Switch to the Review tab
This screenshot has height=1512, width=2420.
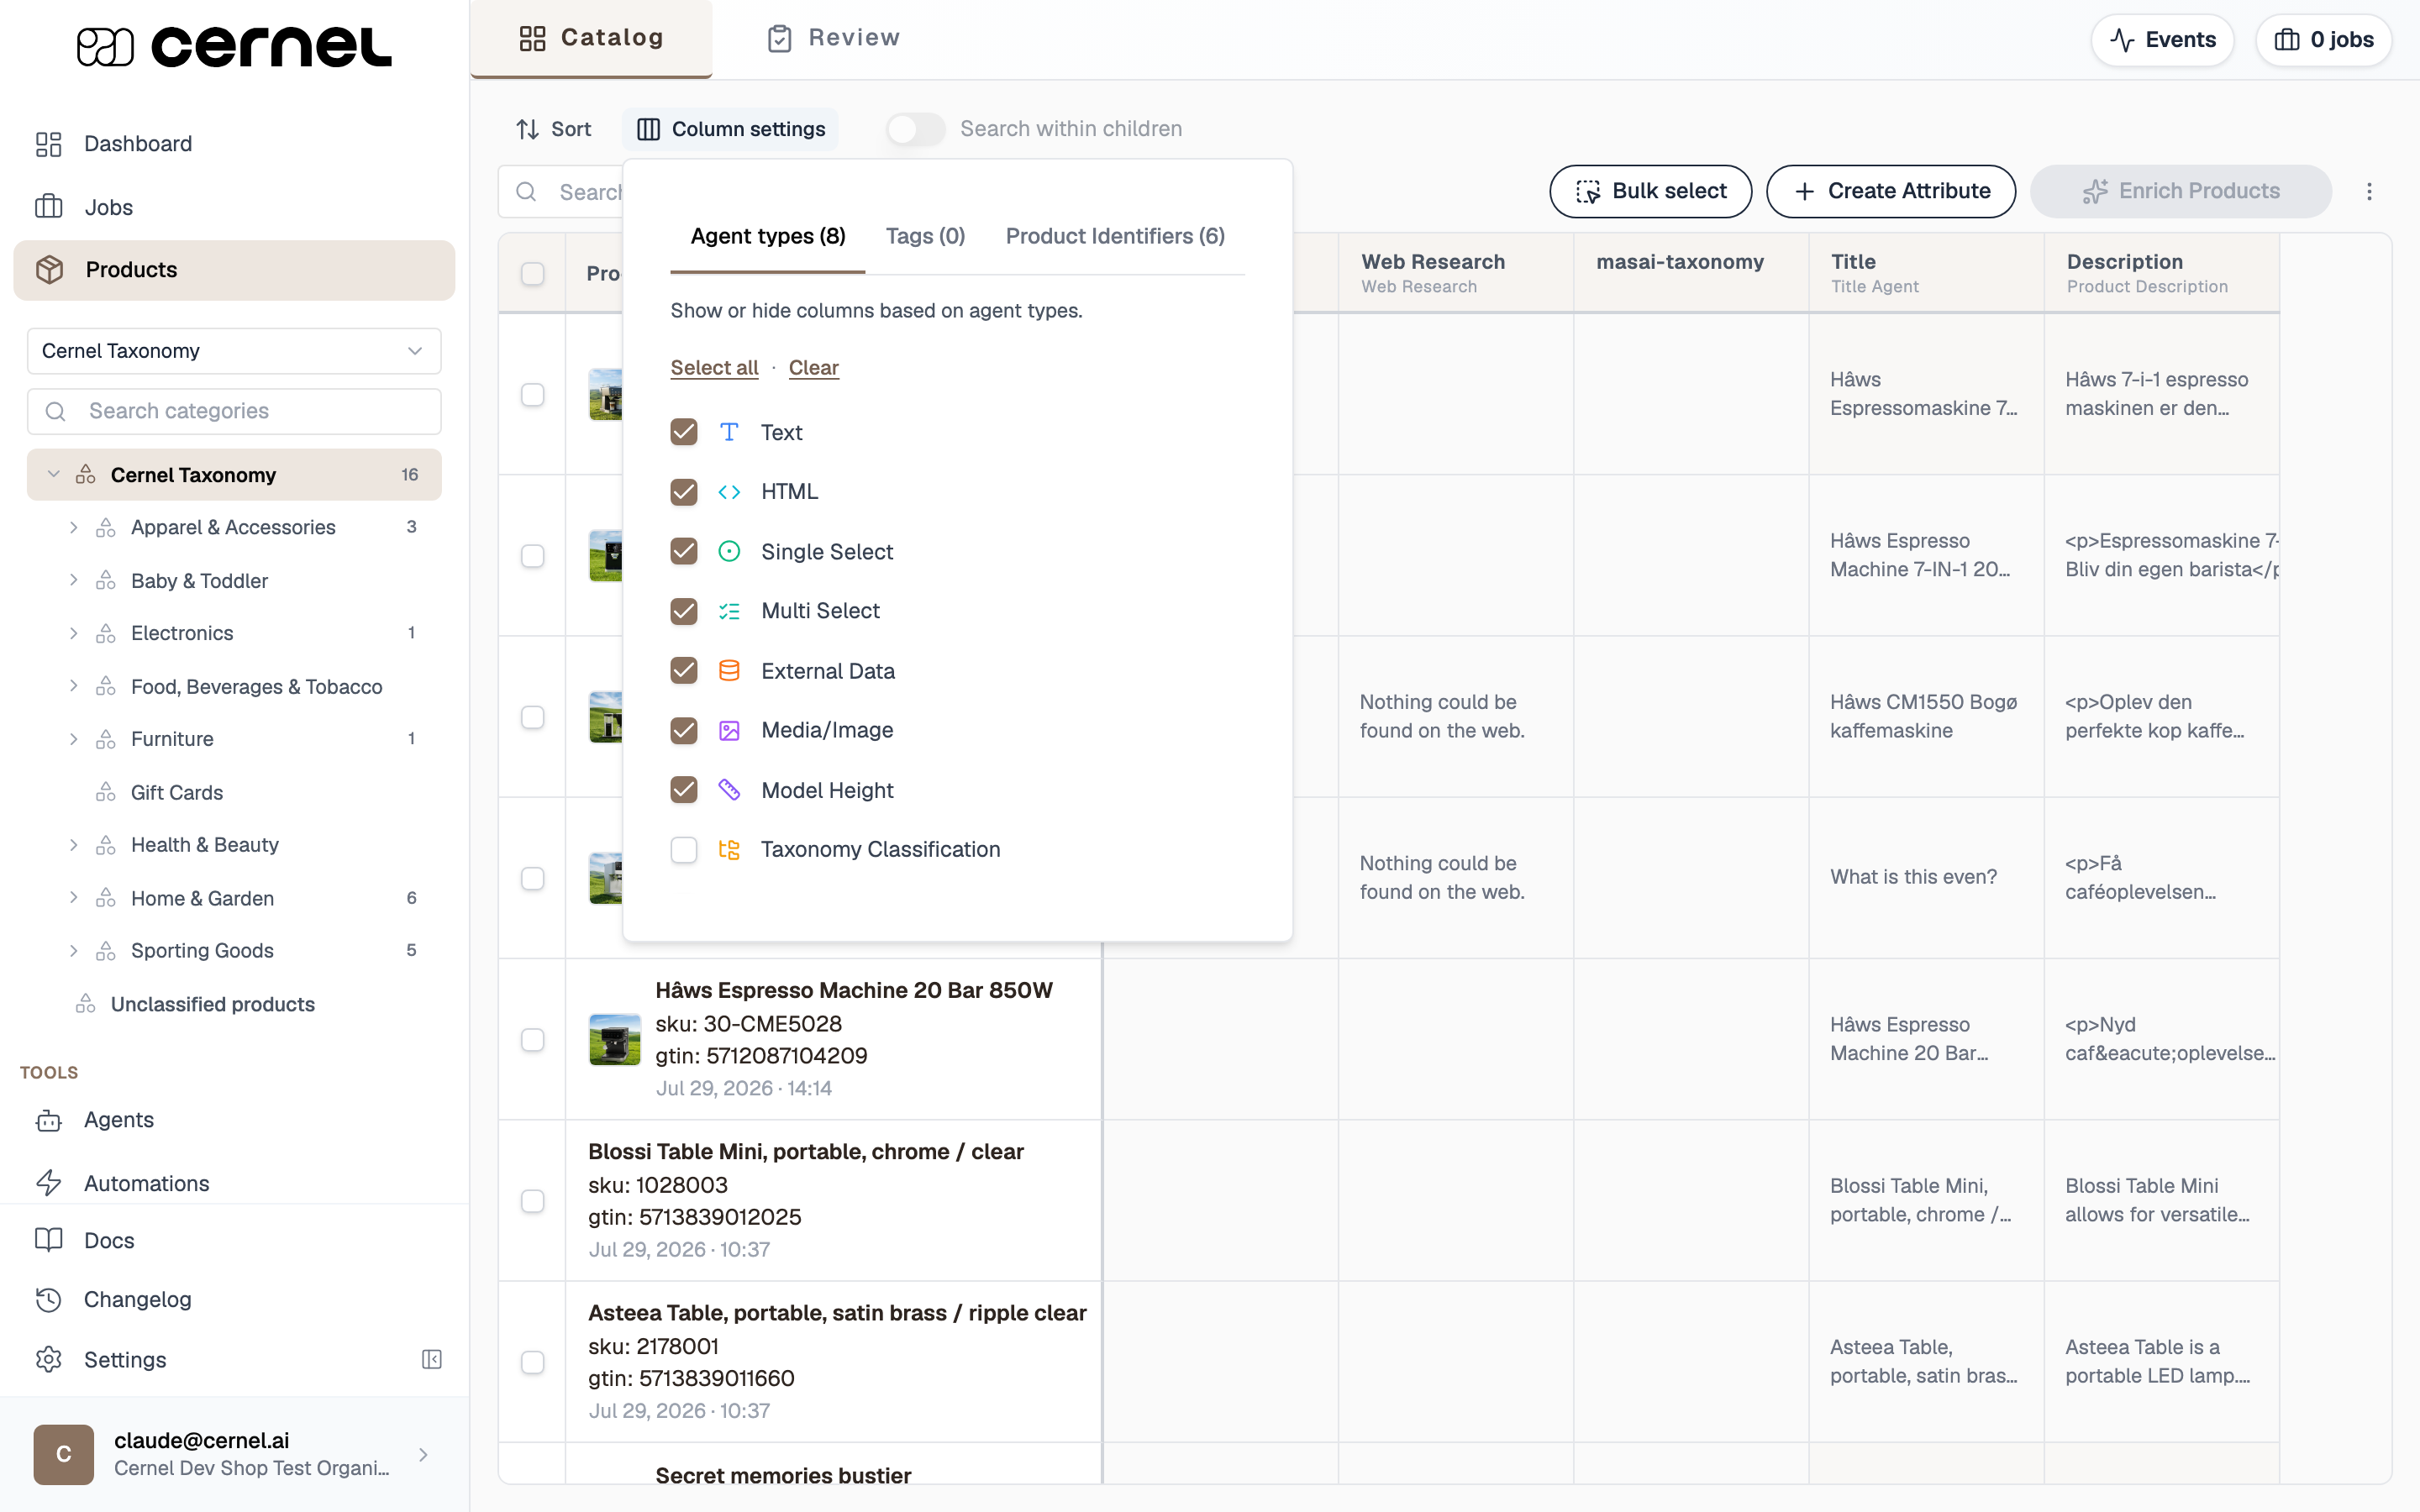pos(833,38)
